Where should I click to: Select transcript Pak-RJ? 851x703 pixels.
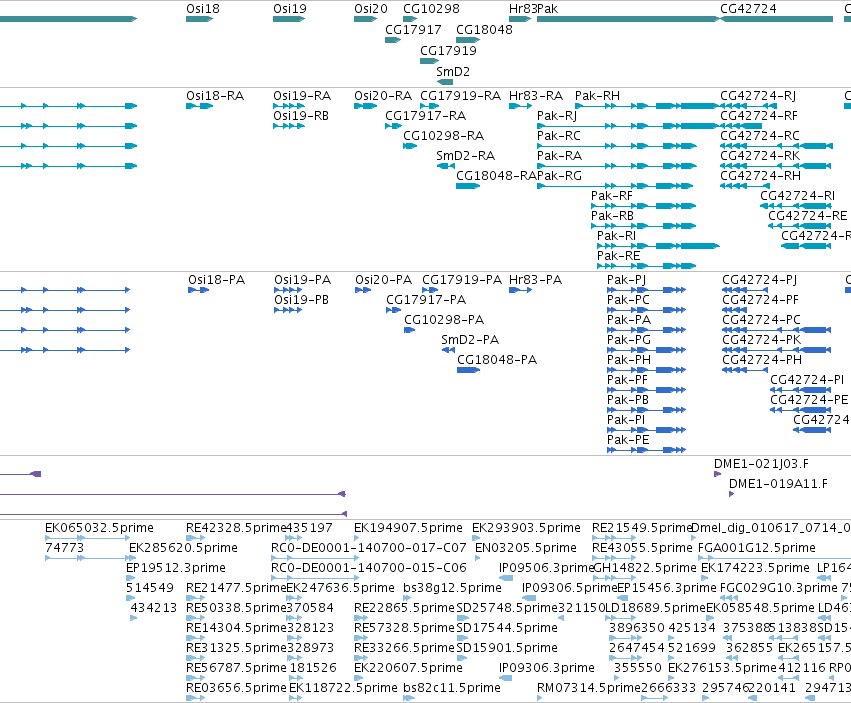[x=628, y=126]
